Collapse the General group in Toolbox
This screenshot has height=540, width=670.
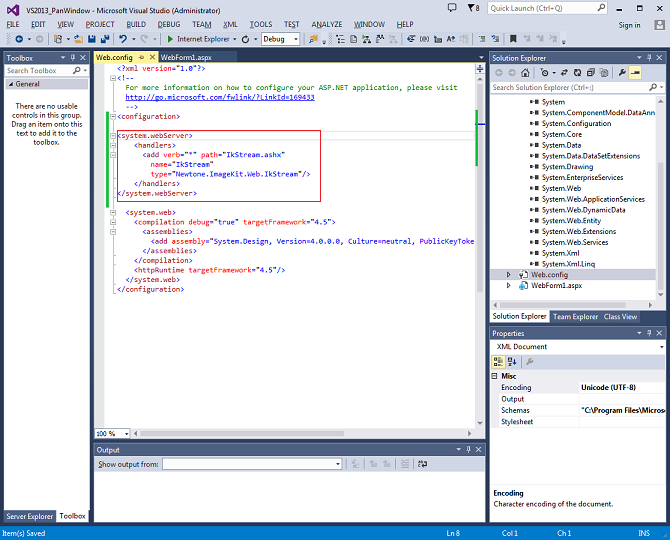point(11,84)
